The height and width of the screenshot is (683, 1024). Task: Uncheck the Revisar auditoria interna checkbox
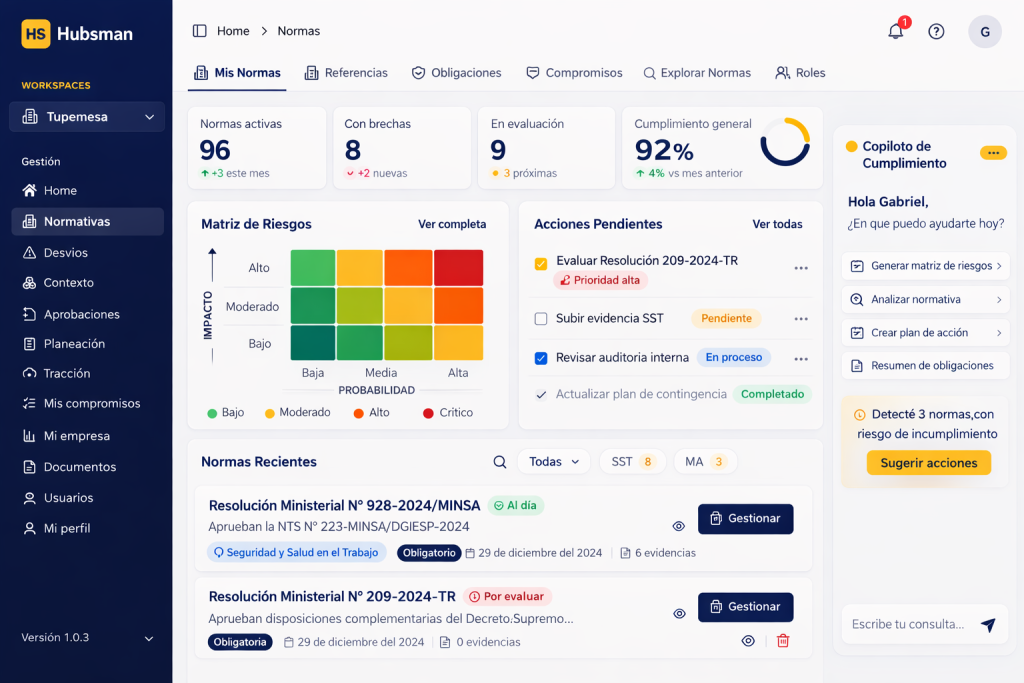[541, 358]
